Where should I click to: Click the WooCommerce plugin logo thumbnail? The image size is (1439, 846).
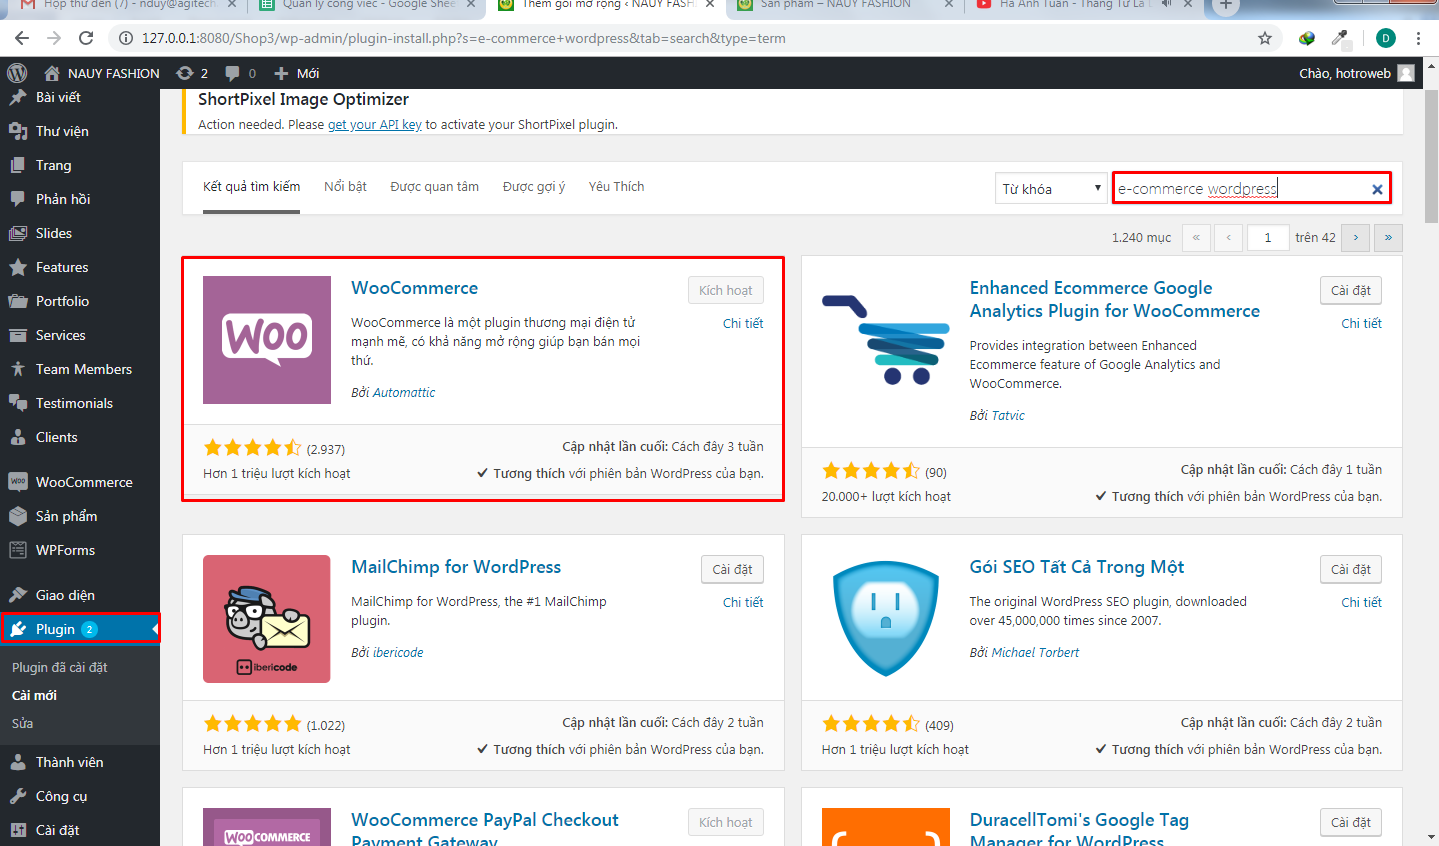267,340
